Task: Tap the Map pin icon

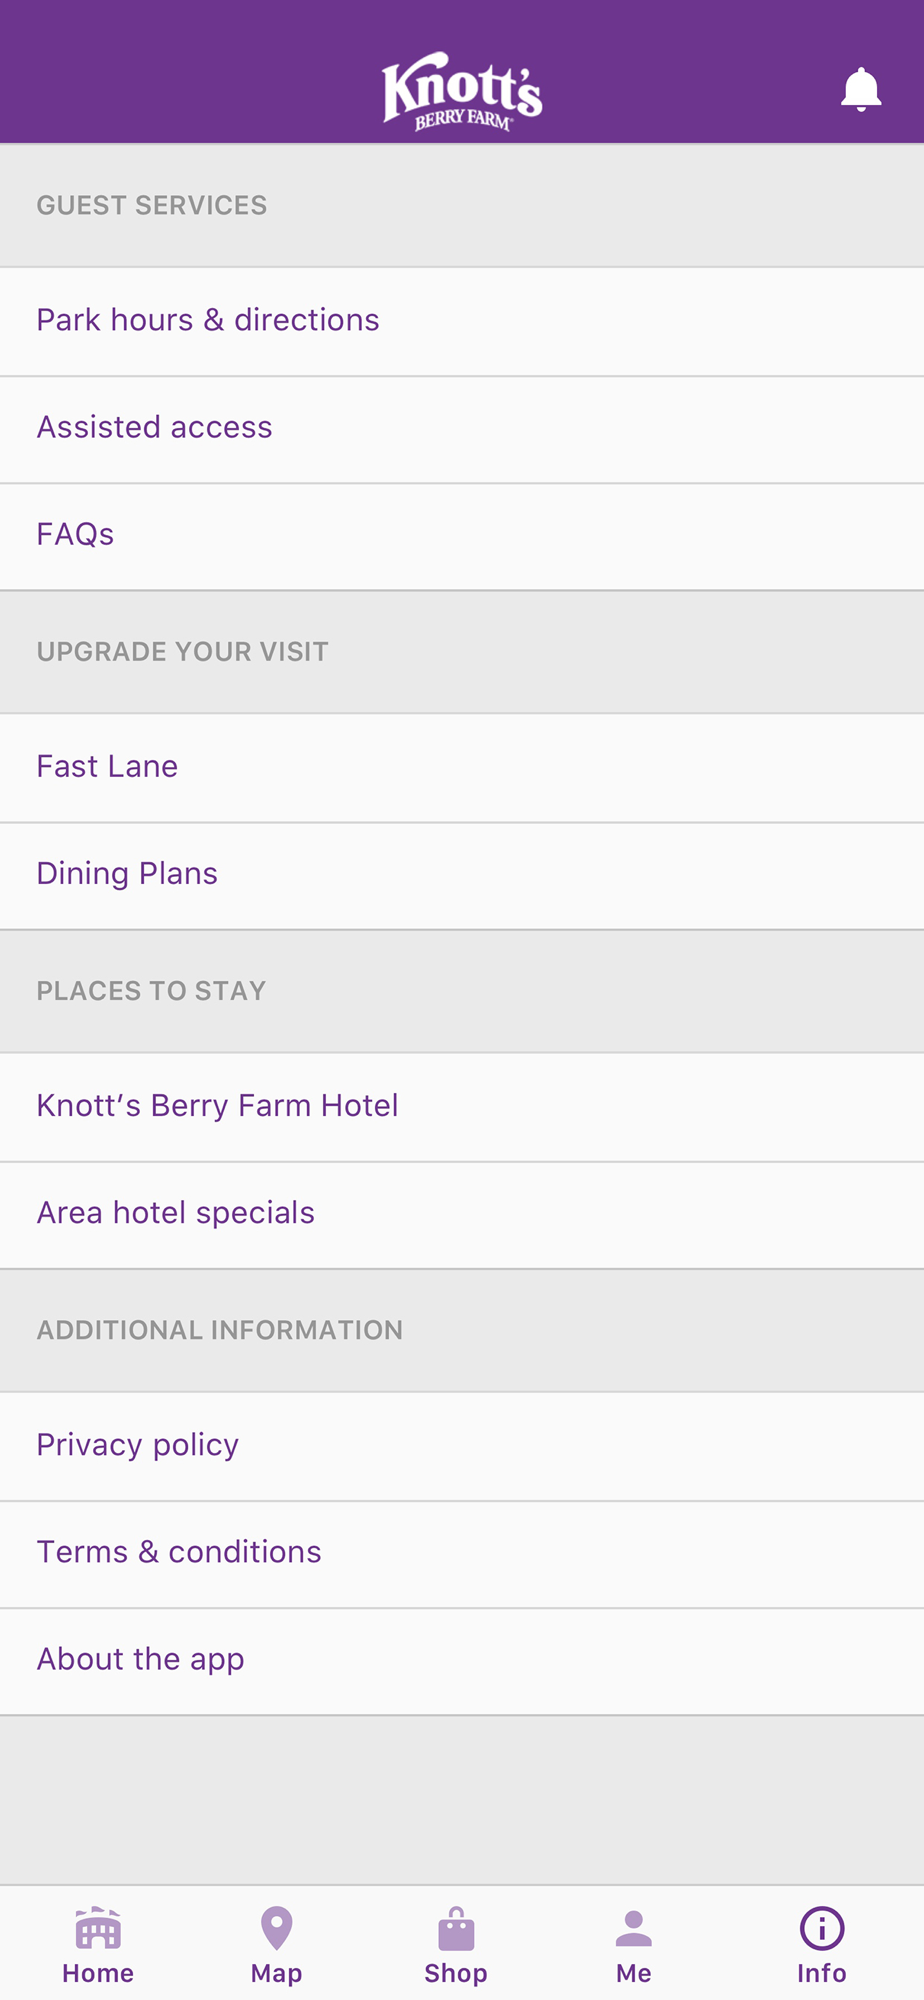Action: [x=276, y=1929]
